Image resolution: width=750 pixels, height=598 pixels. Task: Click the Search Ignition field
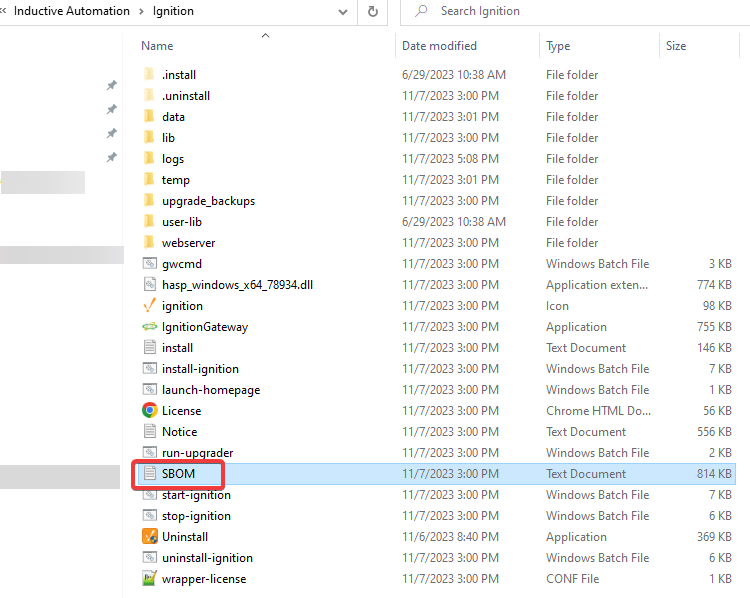point(574,11)
